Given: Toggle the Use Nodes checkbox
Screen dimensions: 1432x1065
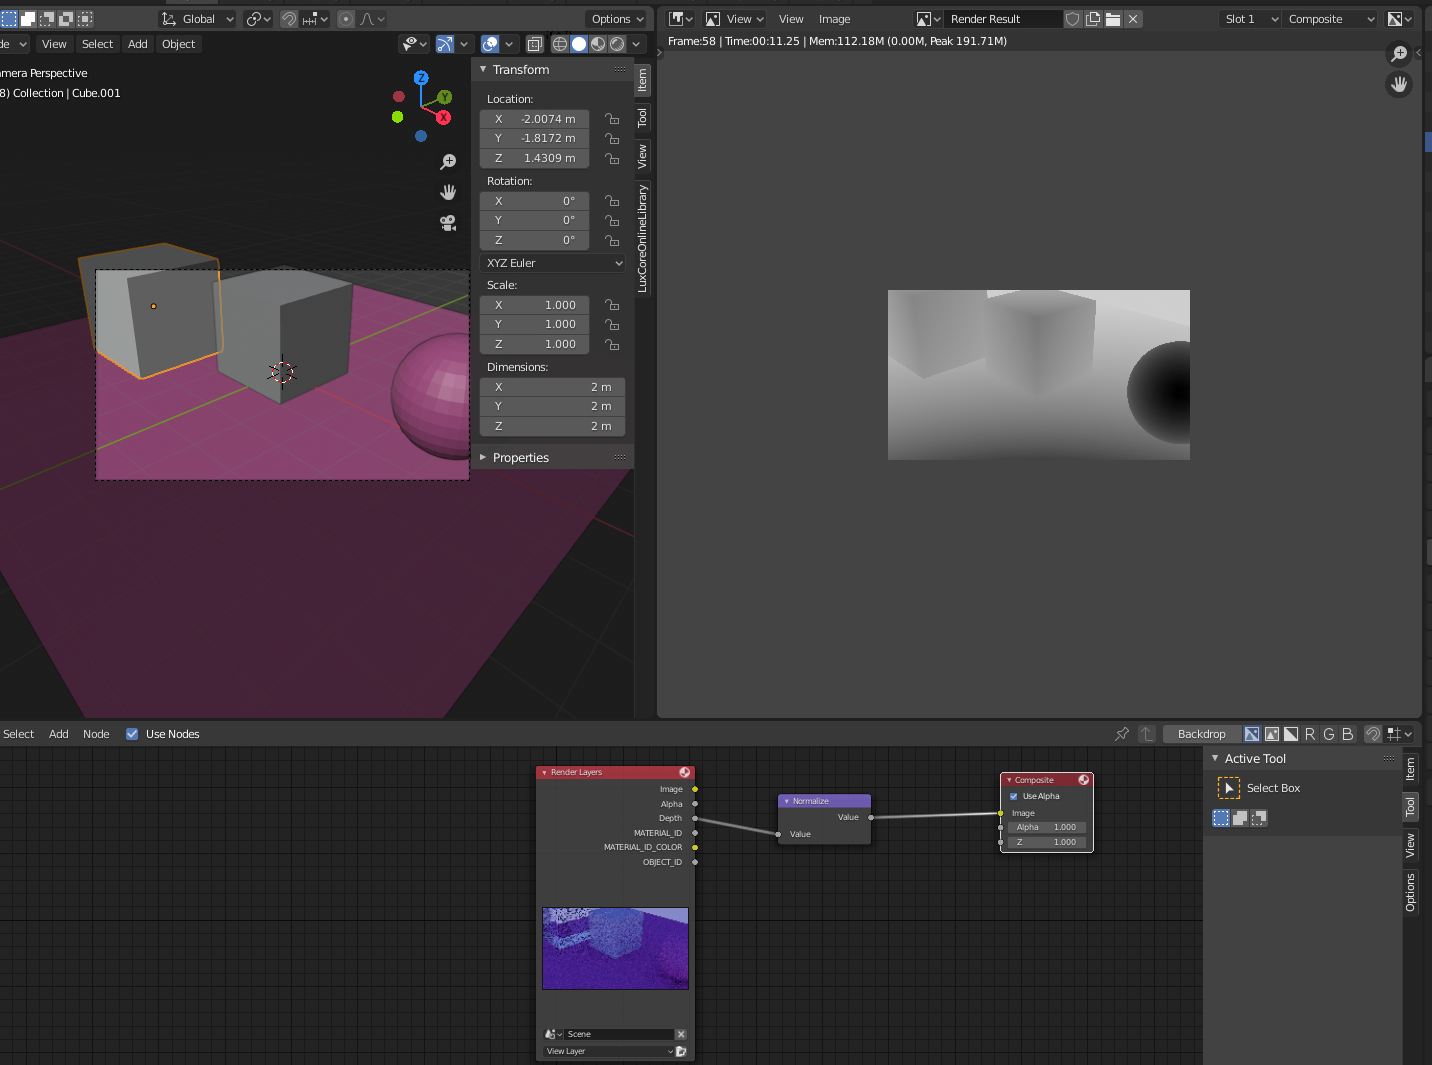Looking at the screenshot, I should [132, 734].
